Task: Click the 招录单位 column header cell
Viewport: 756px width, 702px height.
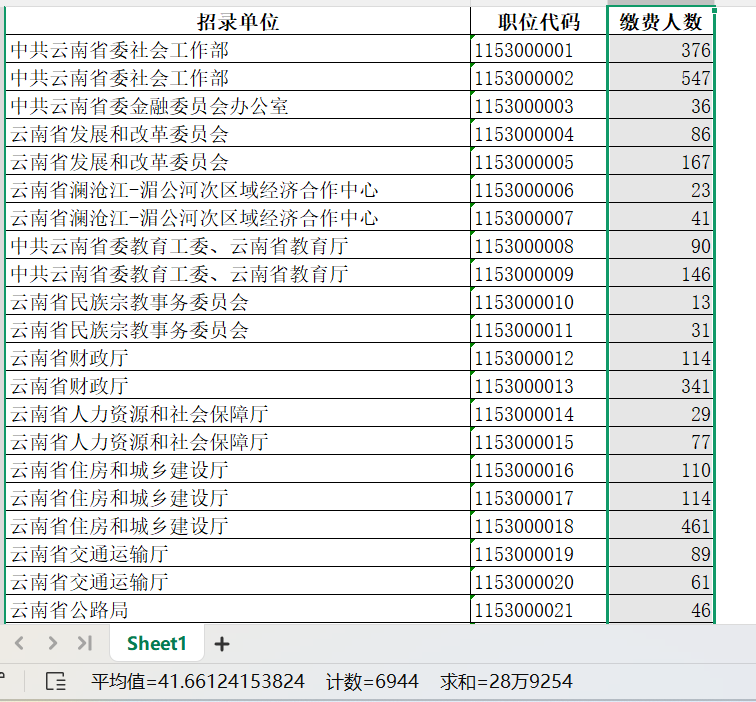Action: pyautogui.click(x=238, y=22)
